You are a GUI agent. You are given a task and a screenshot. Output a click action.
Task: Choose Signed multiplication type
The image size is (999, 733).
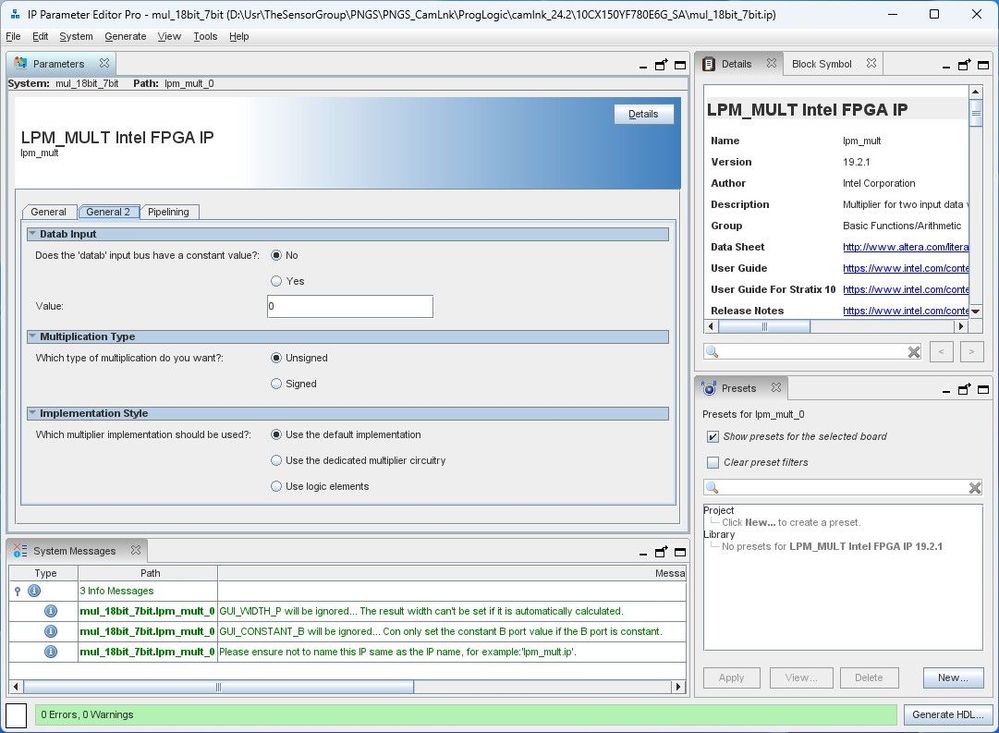(x=276, y=384)
